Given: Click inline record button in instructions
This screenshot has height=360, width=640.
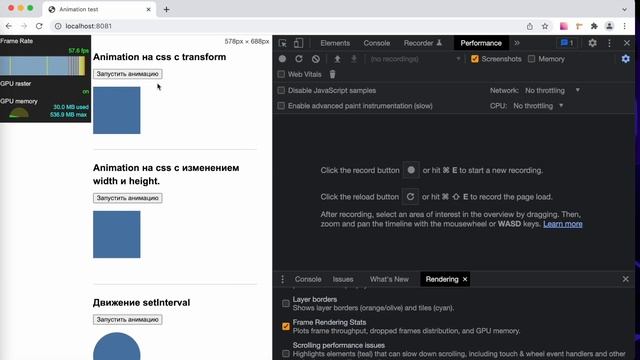Looking at the screenshot, I should pos(411,170).
